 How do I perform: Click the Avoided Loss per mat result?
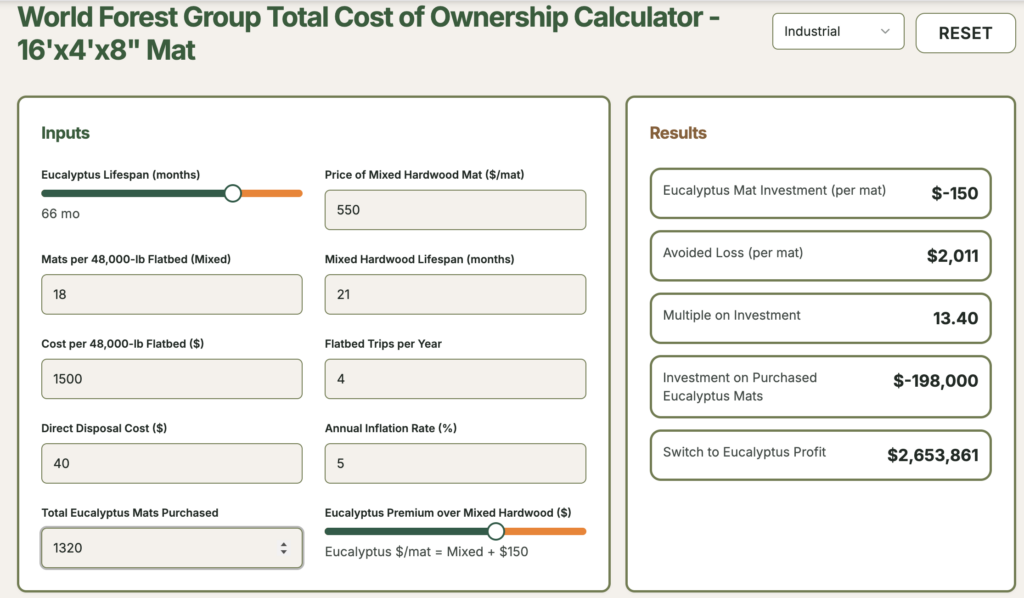point(820,256)
